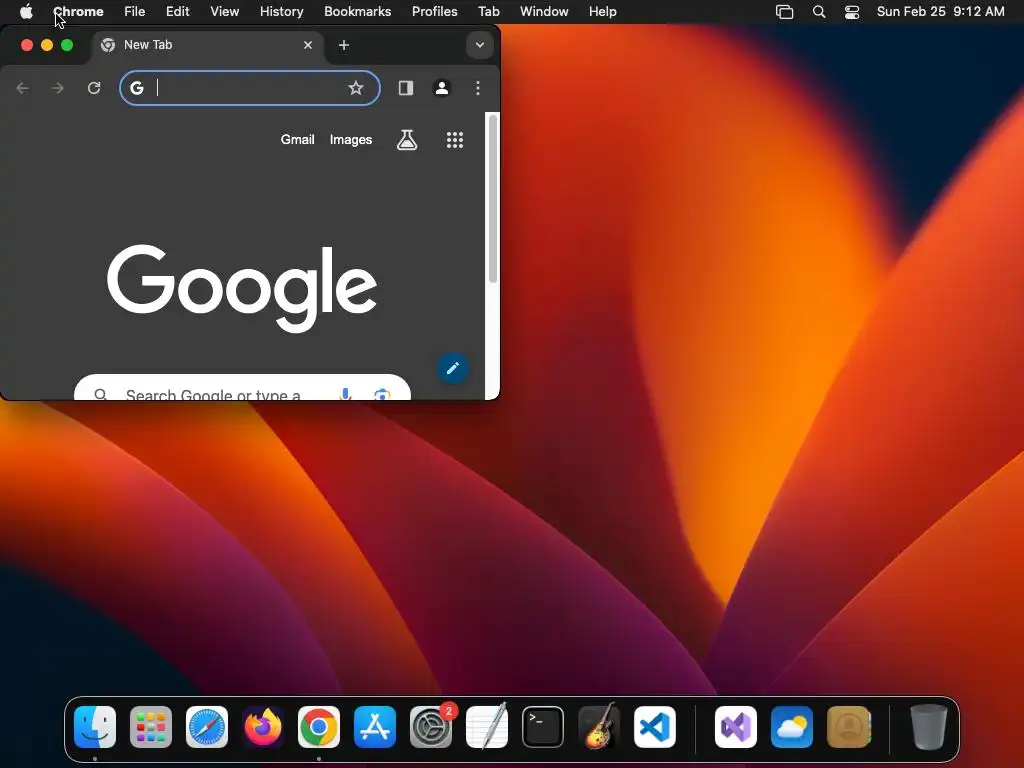Click the date and time in menu bar

coord(940,12)
